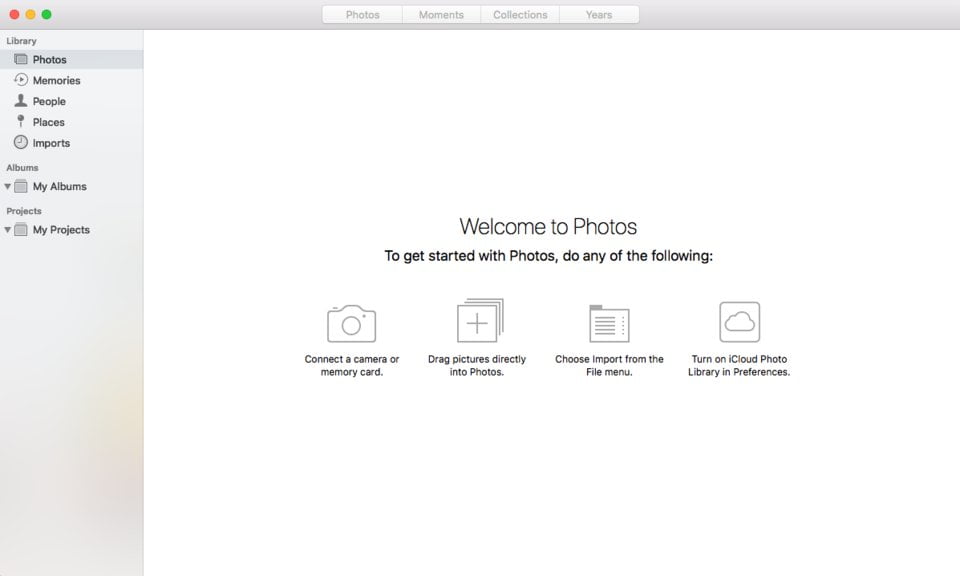
Task: Select My Albums in the sidebar
Action: coord(72,186)
